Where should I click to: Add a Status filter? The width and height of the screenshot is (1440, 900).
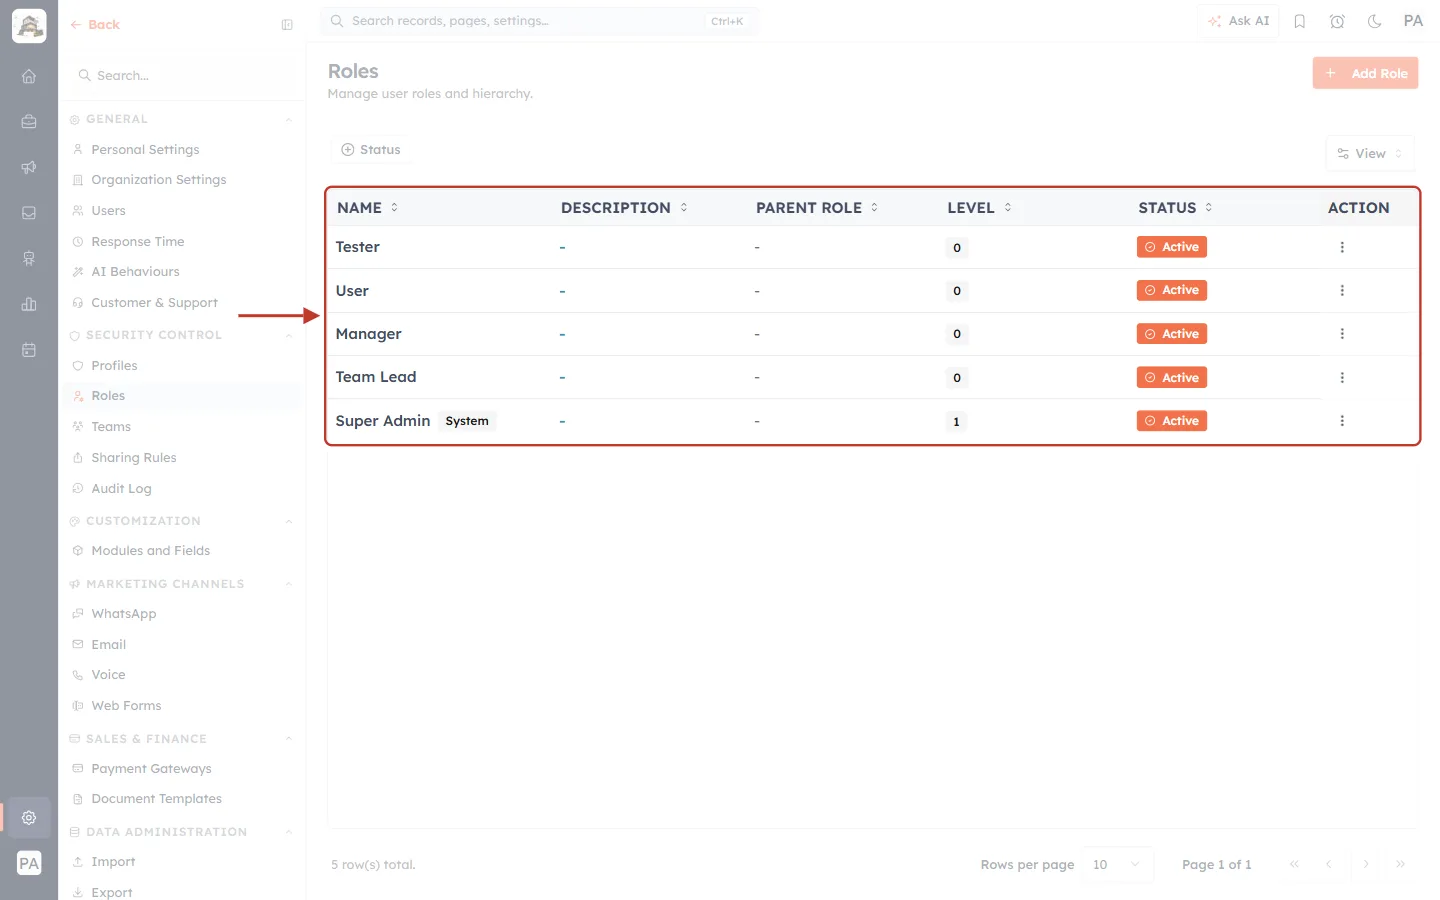tap(371, 150)
